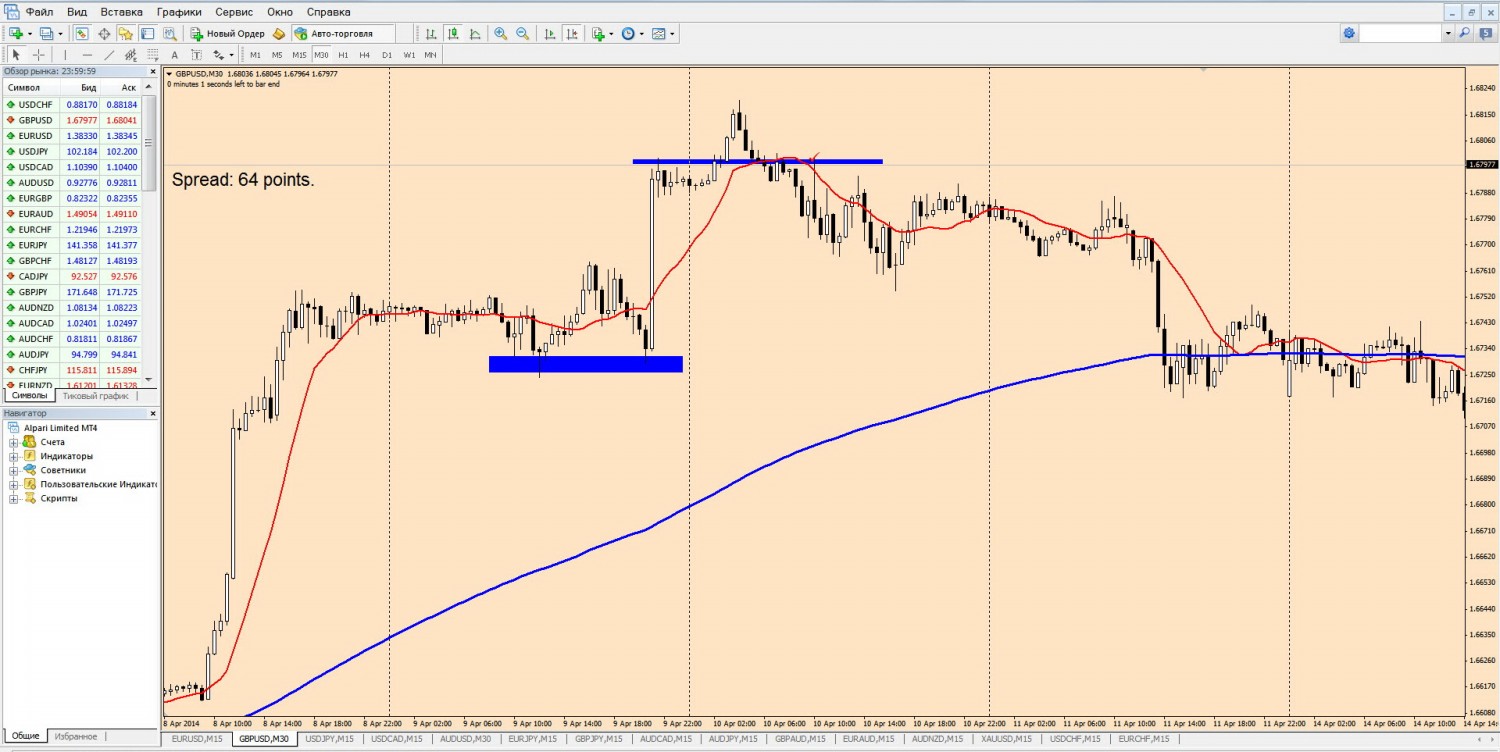Open the Сервис menu
This screenshot has height=752, width=1500.
234,12
